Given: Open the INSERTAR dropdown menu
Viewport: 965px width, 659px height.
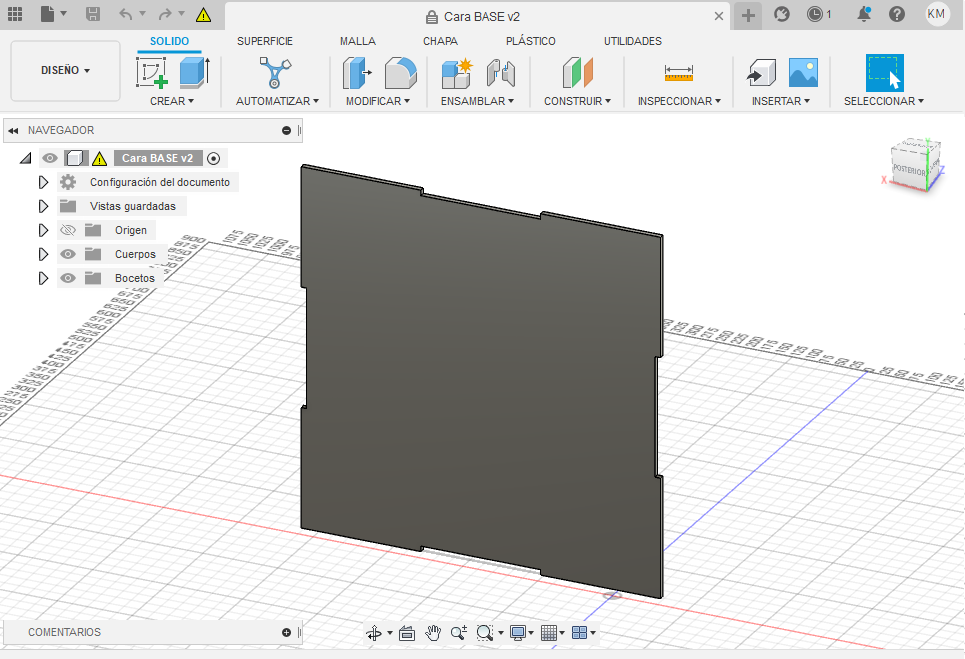Looking at the screenshot, I should coord(780,101).
